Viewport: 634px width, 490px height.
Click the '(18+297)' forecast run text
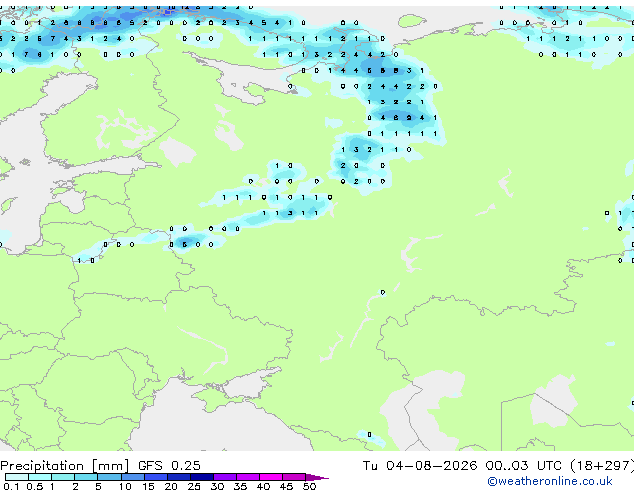602,466
